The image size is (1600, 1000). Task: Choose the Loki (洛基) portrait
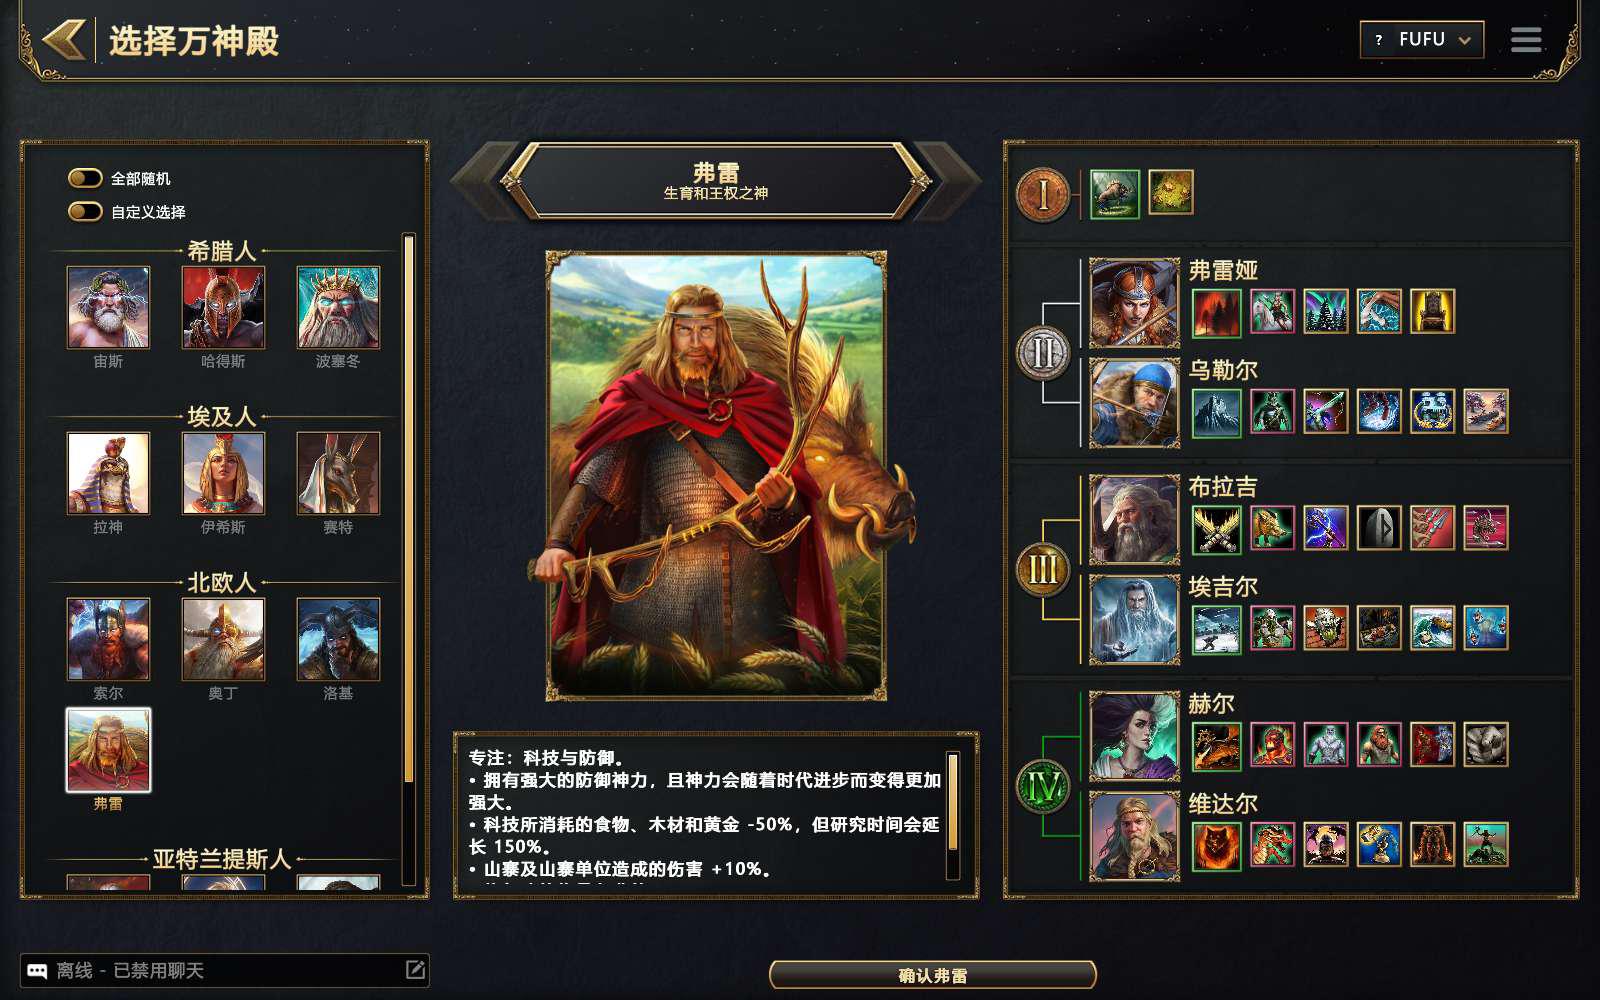click(338, 639)
